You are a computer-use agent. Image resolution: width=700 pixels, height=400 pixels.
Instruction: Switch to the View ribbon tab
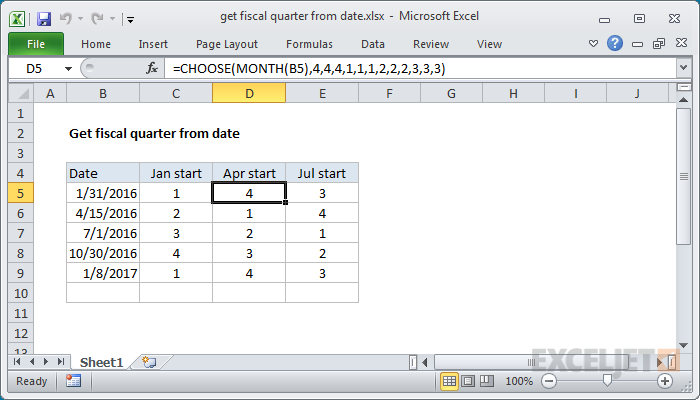(x=489, y=44)
